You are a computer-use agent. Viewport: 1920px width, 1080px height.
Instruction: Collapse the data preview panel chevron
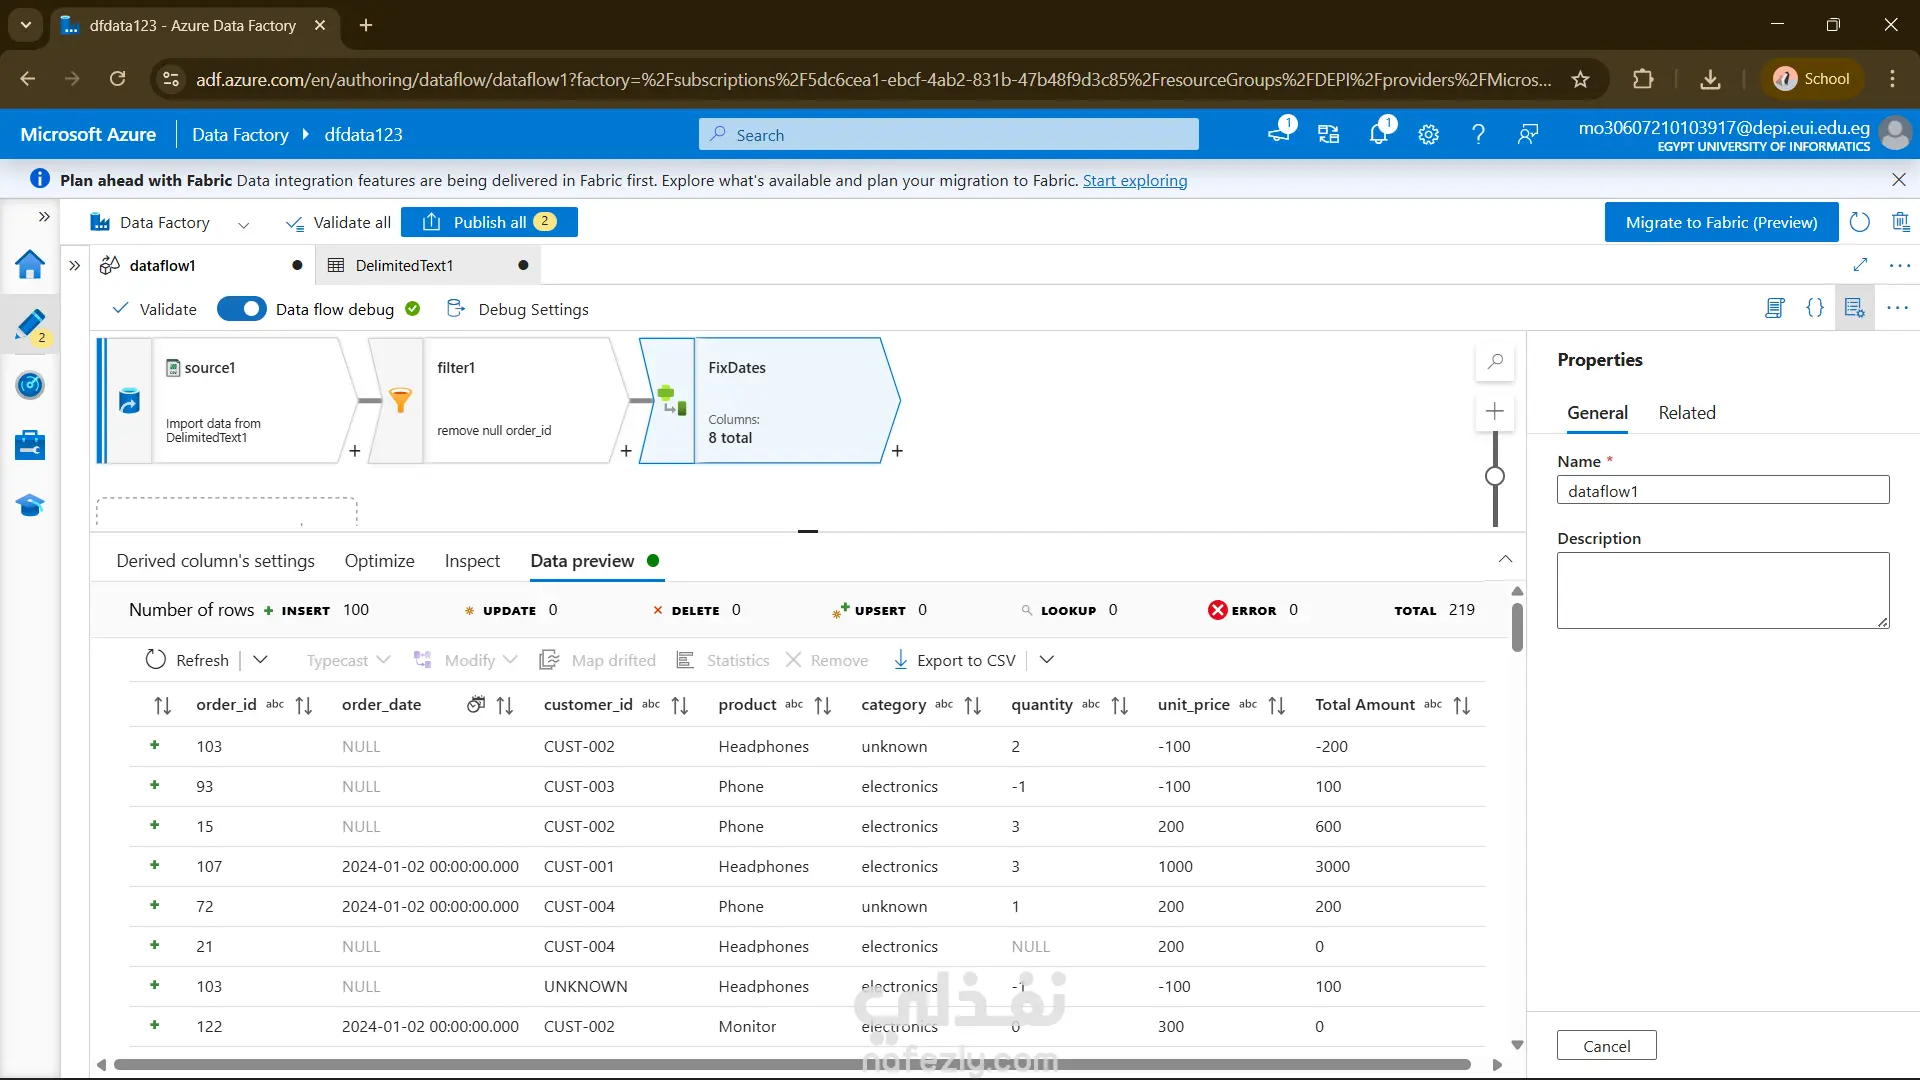click(1505, 559)
